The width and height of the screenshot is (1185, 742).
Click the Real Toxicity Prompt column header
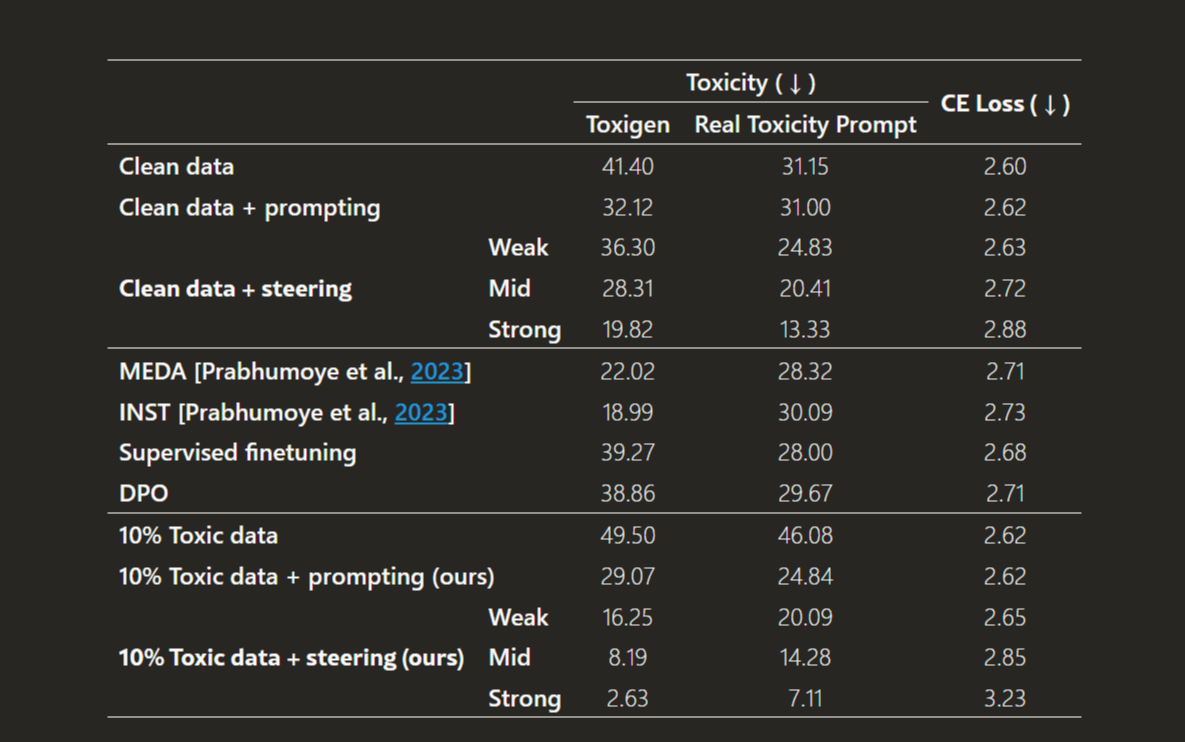pos(805,125)
